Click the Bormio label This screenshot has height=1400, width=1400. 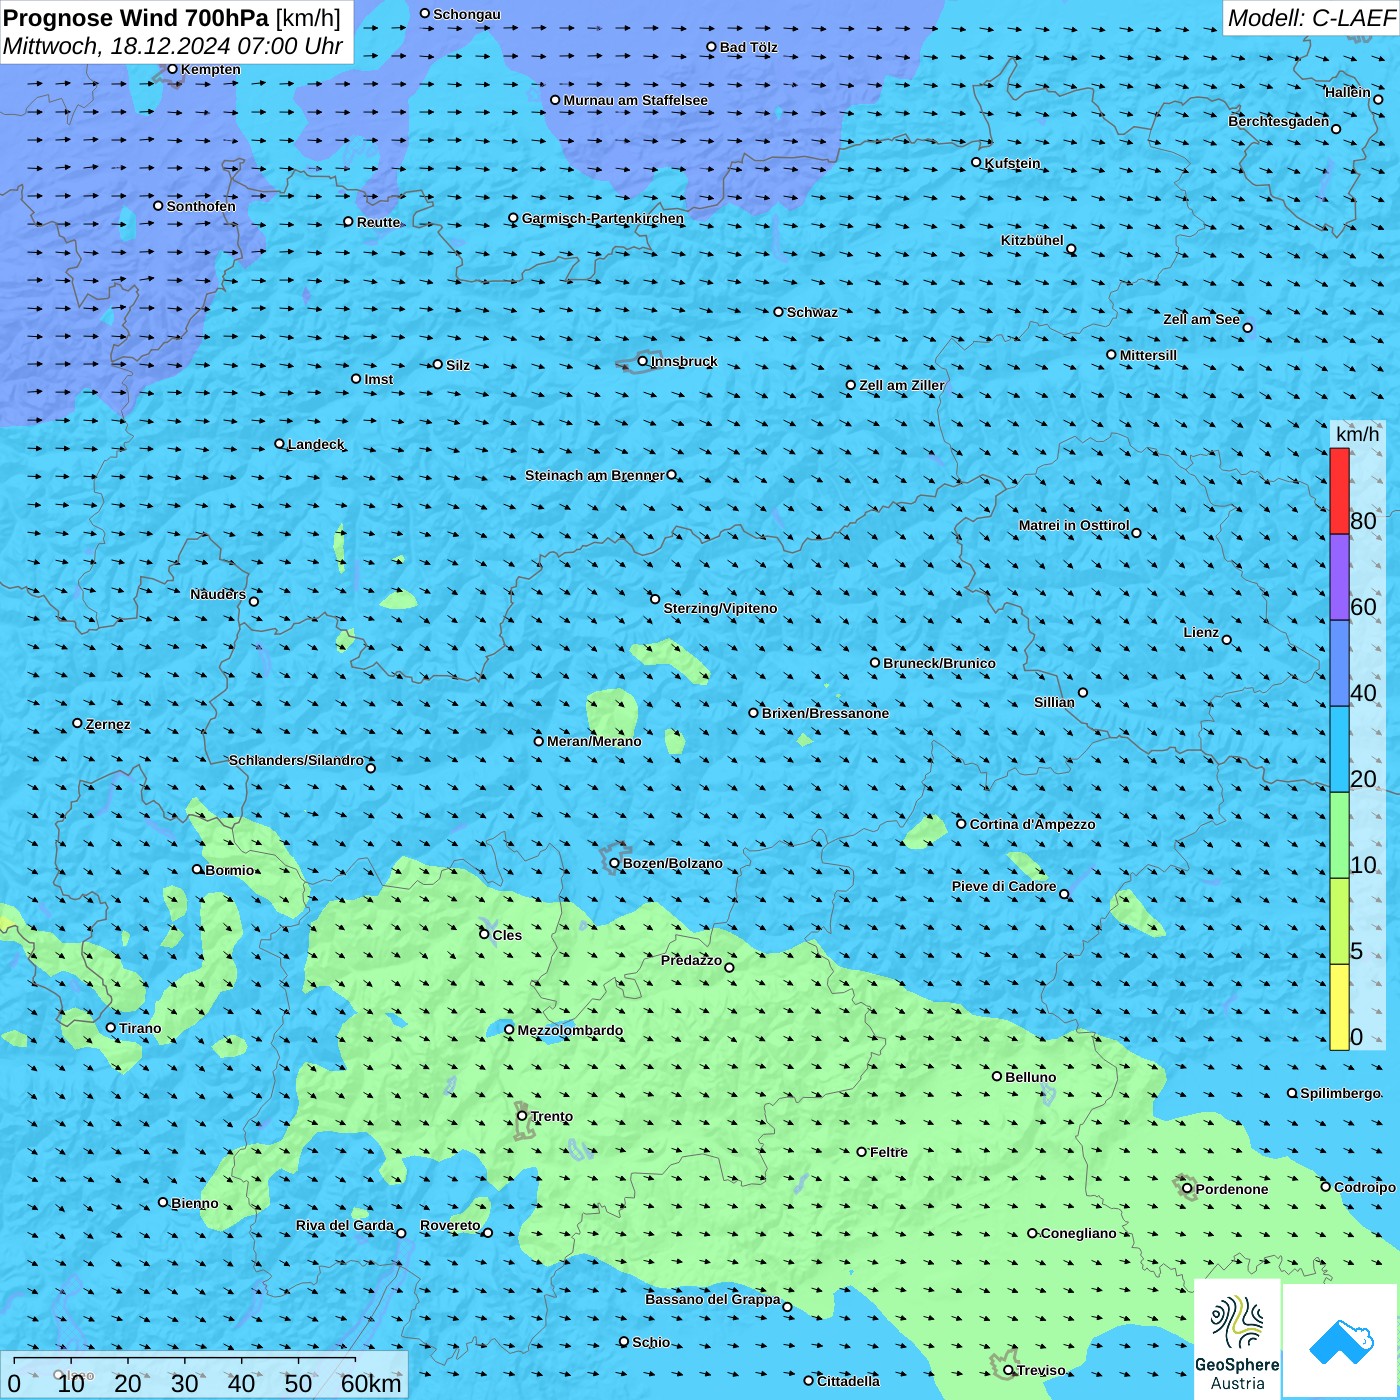point(230,870)
